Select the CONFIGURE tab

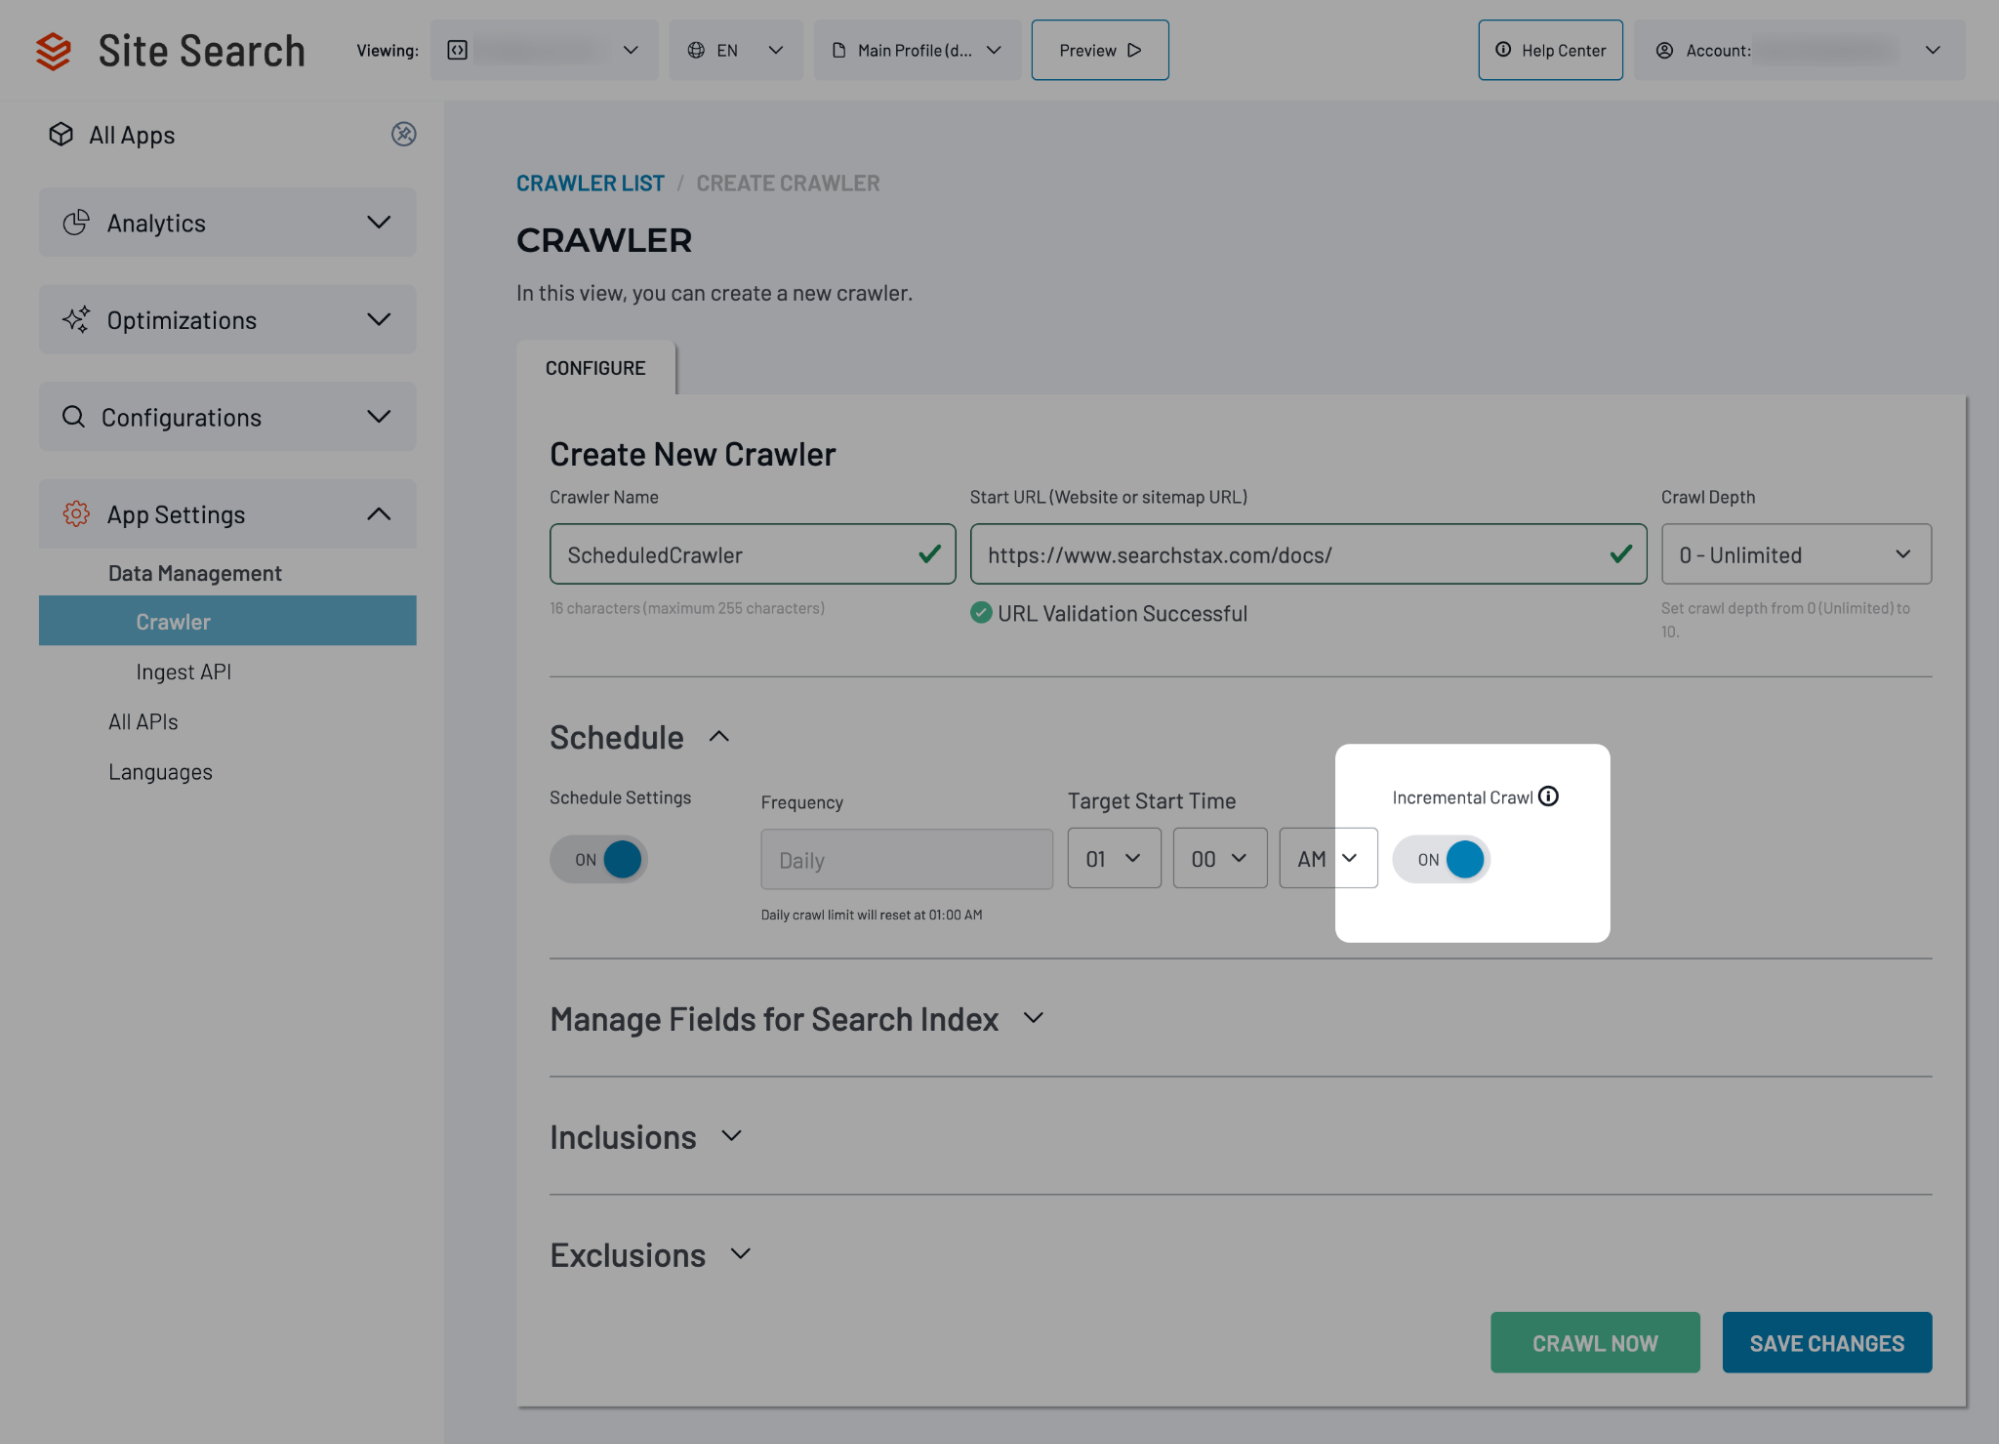[x=596, y=368]
